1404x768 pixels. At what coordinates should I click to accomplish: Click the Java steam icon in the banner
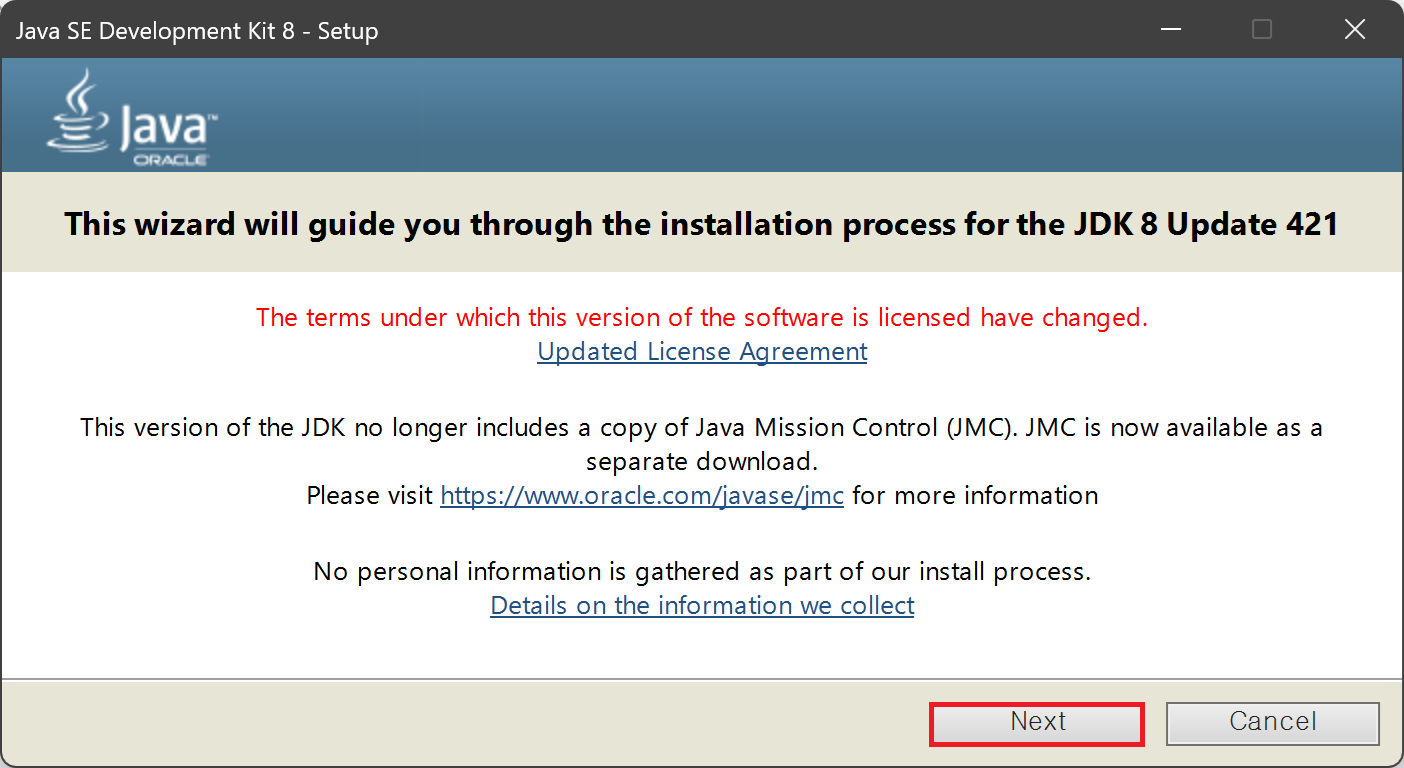pyautogui.click(x=78, y=90)
